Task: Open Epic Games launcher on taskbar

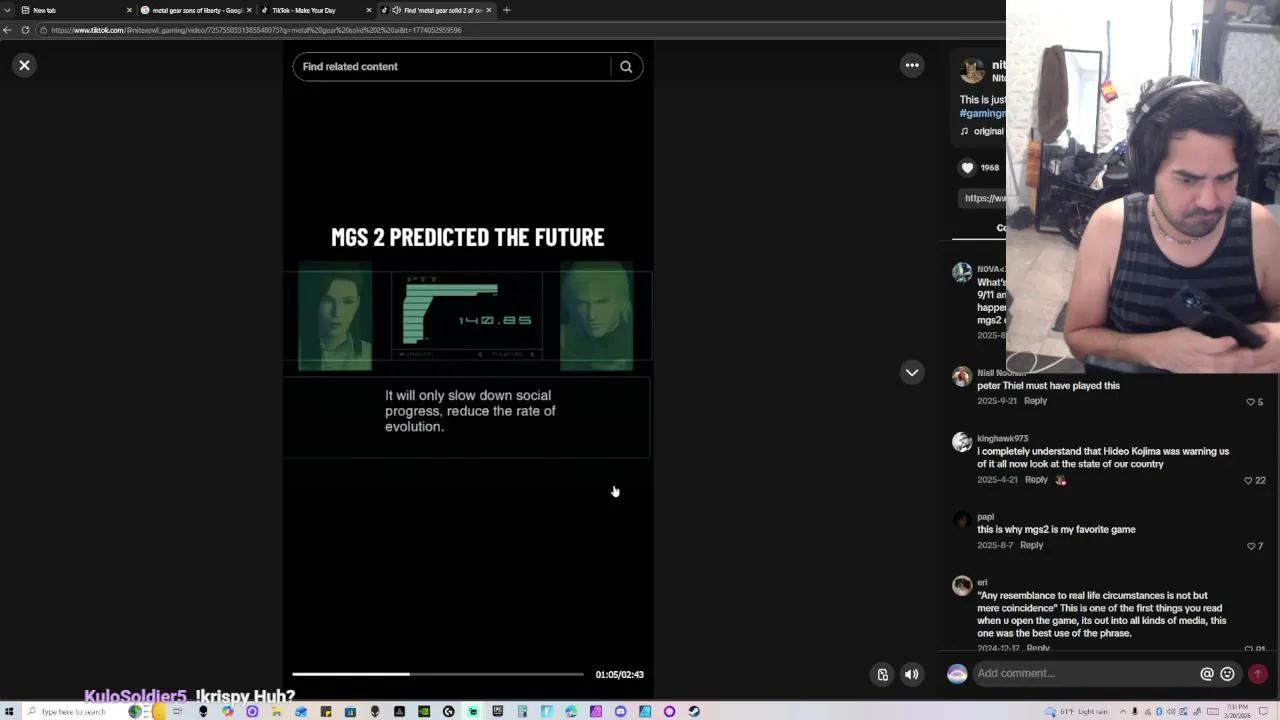Action: click(497, 711)
